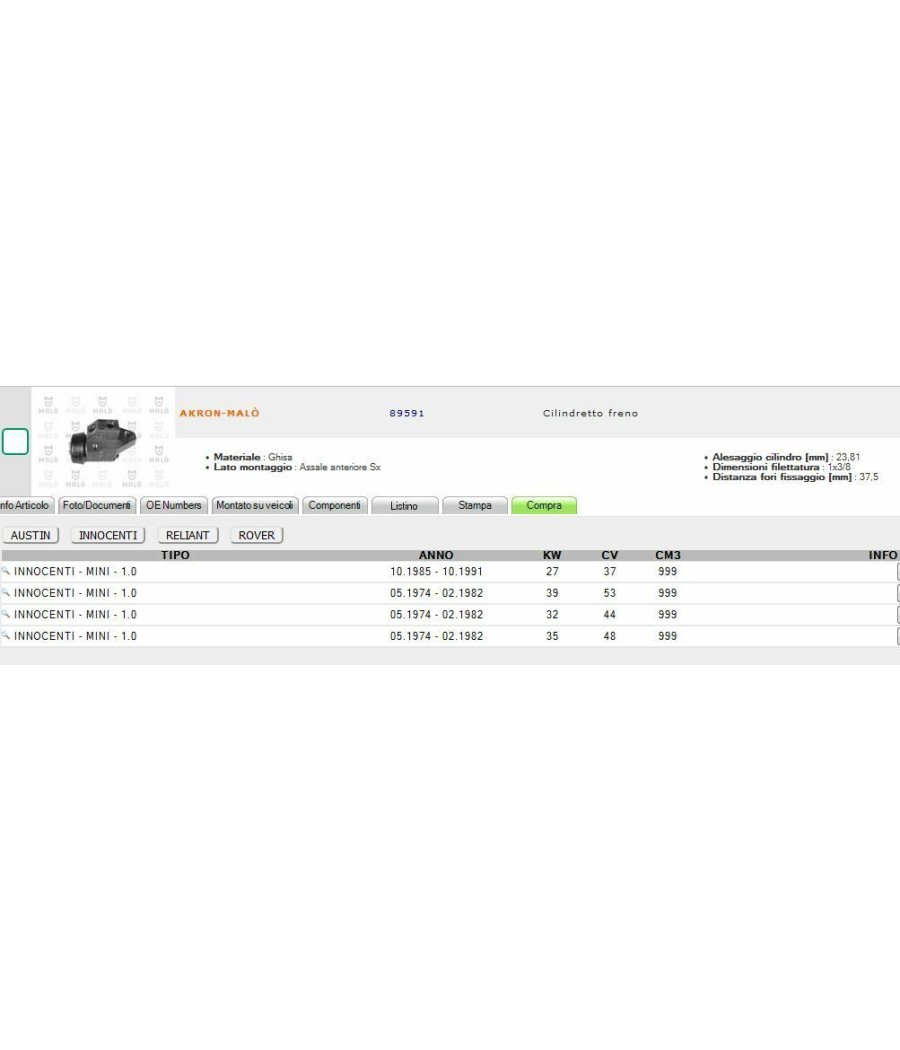
Task: Open the brake cylinder product thumbnail
Action: tap(103, 441)
